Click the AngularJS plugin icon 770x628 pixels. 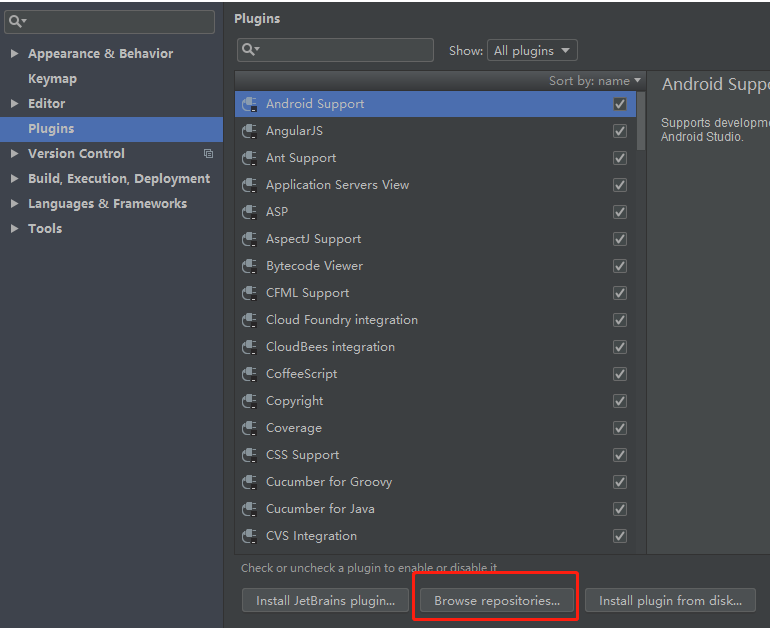point(250,131)
